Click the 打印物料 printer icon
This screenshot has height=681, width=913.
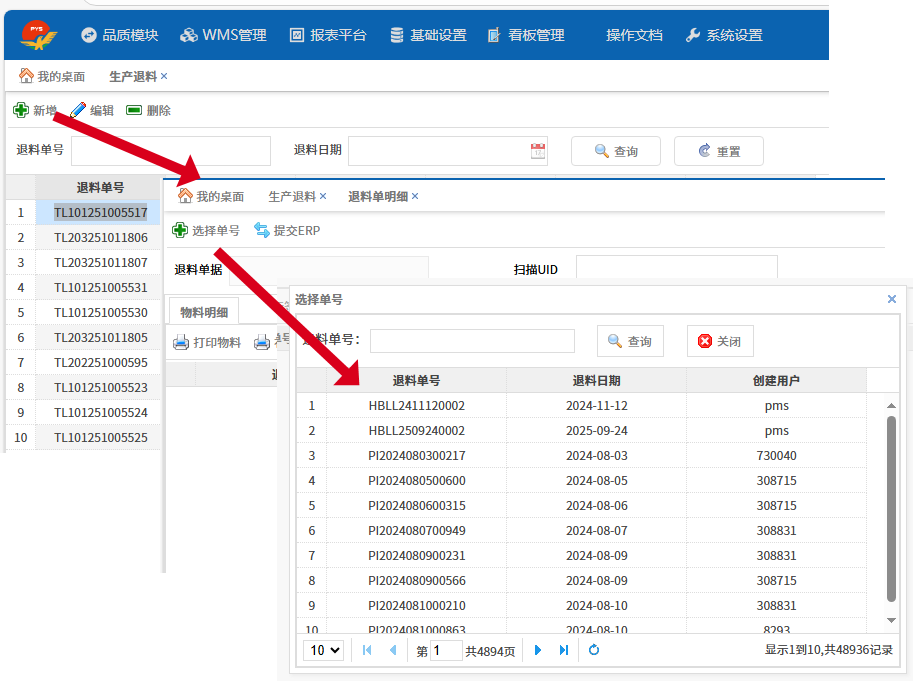click(x=181, y=342)
